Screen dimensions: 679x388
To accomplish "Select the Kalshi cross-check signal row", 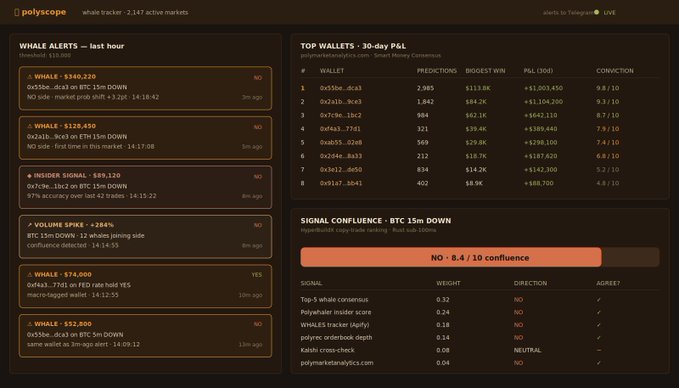I will [x=480, y=350].
